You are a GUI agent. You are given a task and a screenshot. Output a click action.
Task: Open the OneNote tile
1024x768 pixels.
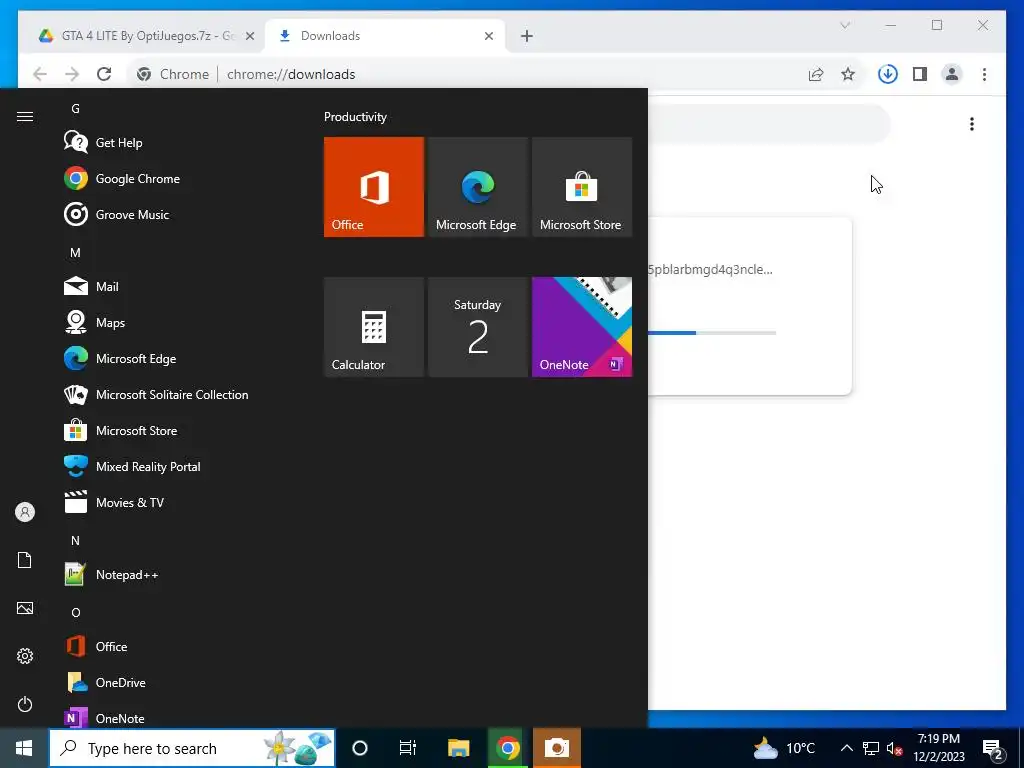click(x=582, y=327)
